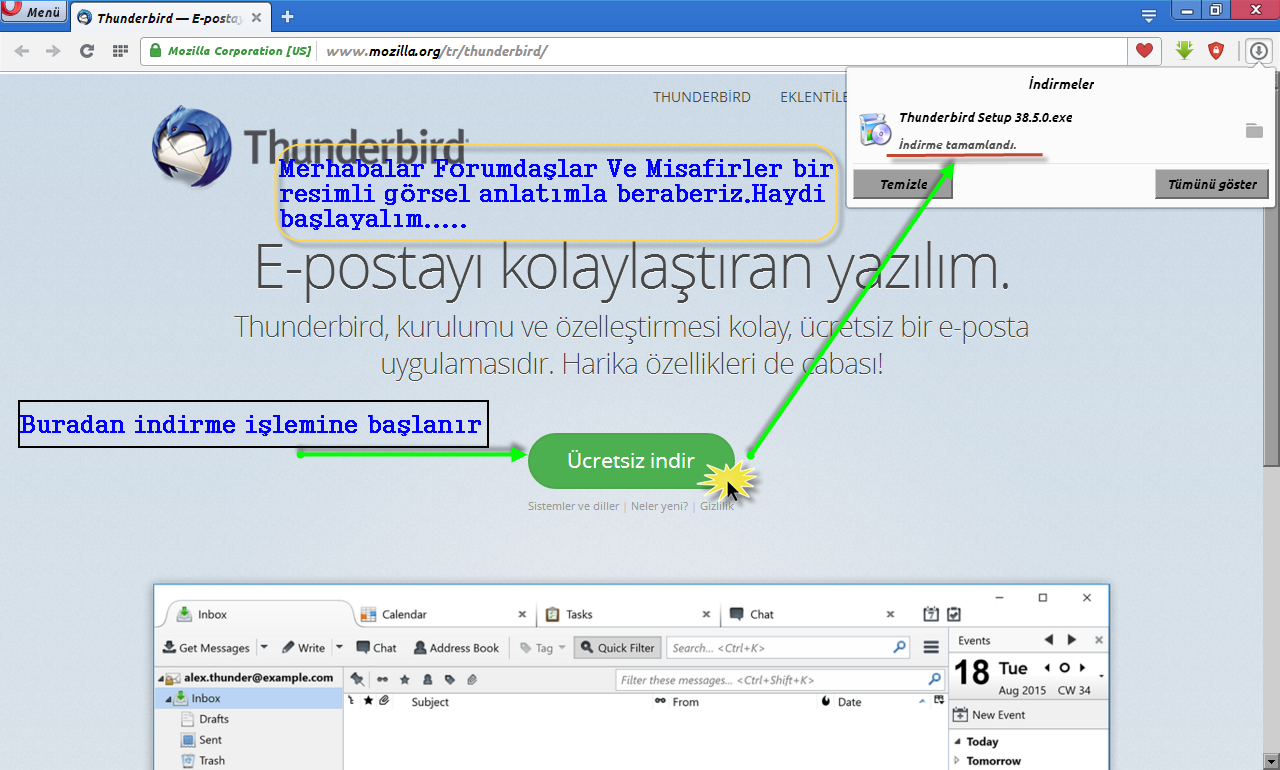Close the Thunderbird browser tab
1280x770 pixels.
coord(258,17)
